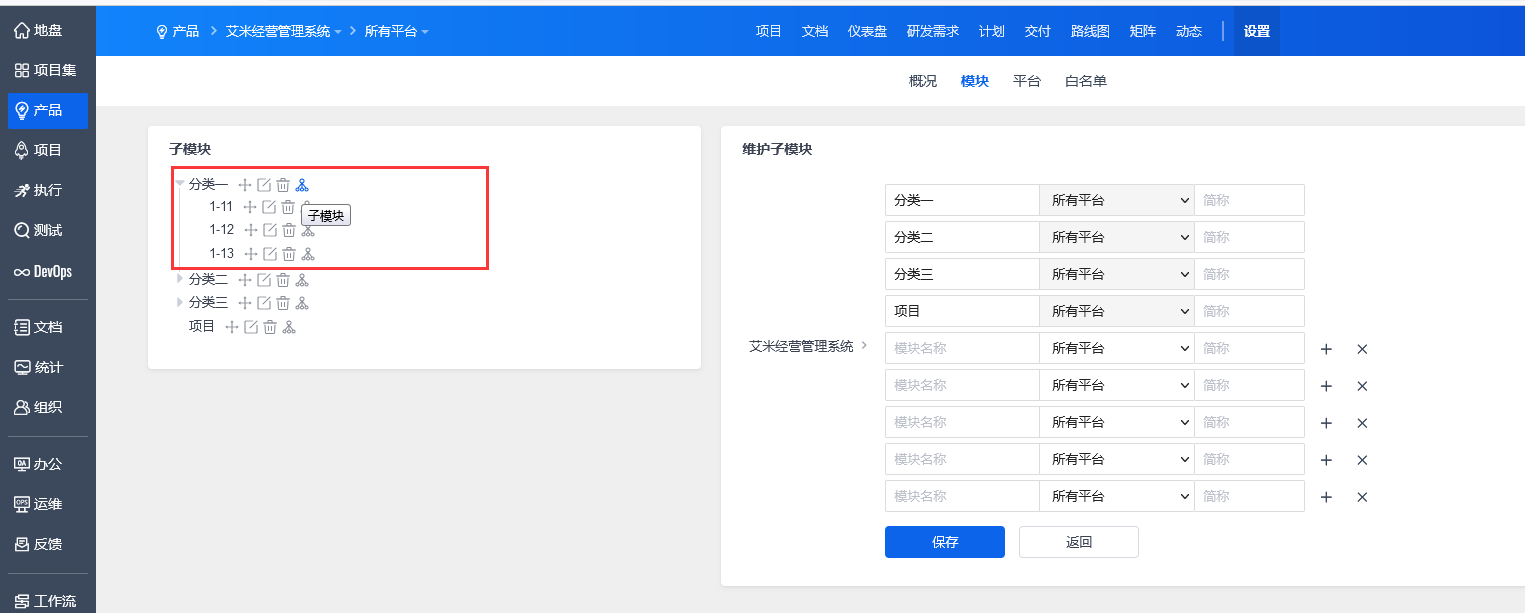The height and width of the screenshot is (613, 1525).
Task: Click the delete icon for module 1-12
Action: (288, 230)
